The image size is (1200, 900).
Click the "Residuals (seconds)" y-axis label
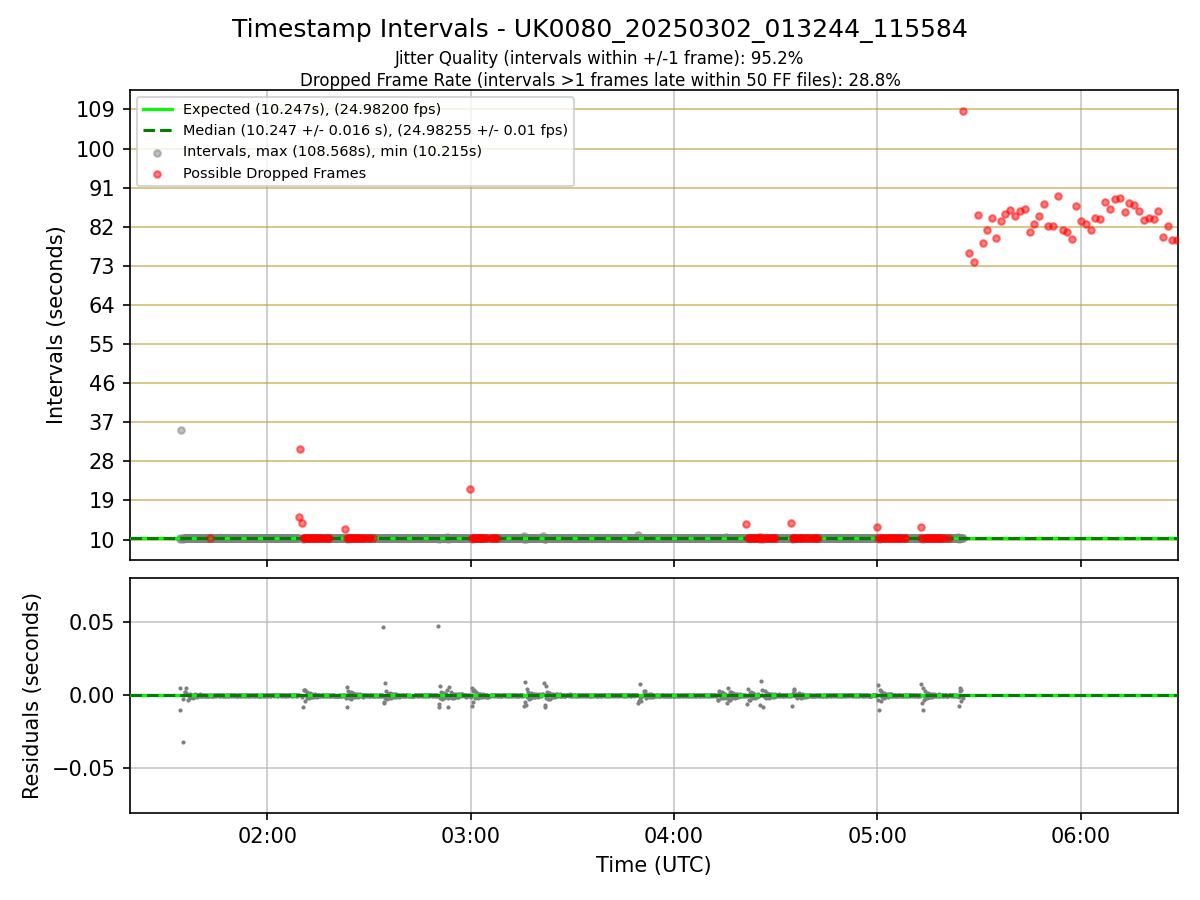pos(32,696)
